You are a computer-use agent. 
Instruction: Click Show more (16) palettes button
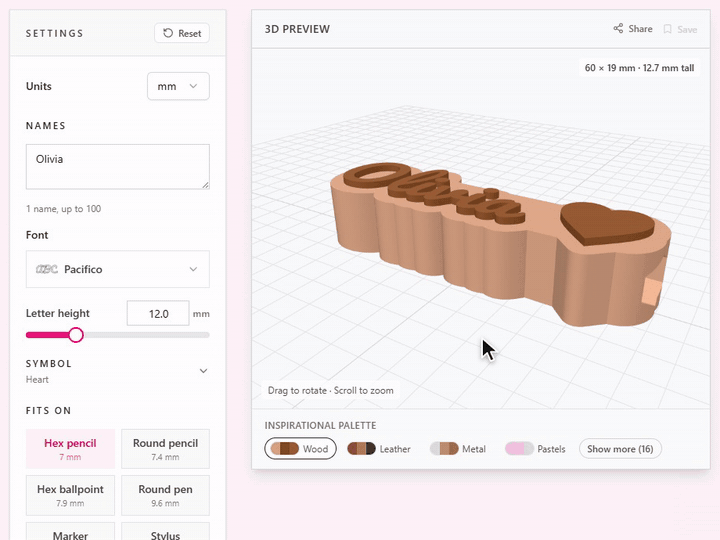pyautogui.click(x=620, y=449)
